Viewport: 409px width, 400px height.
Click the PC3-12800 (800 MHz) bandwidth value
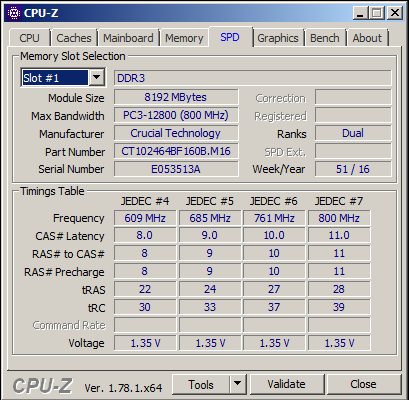coord(176,115)
